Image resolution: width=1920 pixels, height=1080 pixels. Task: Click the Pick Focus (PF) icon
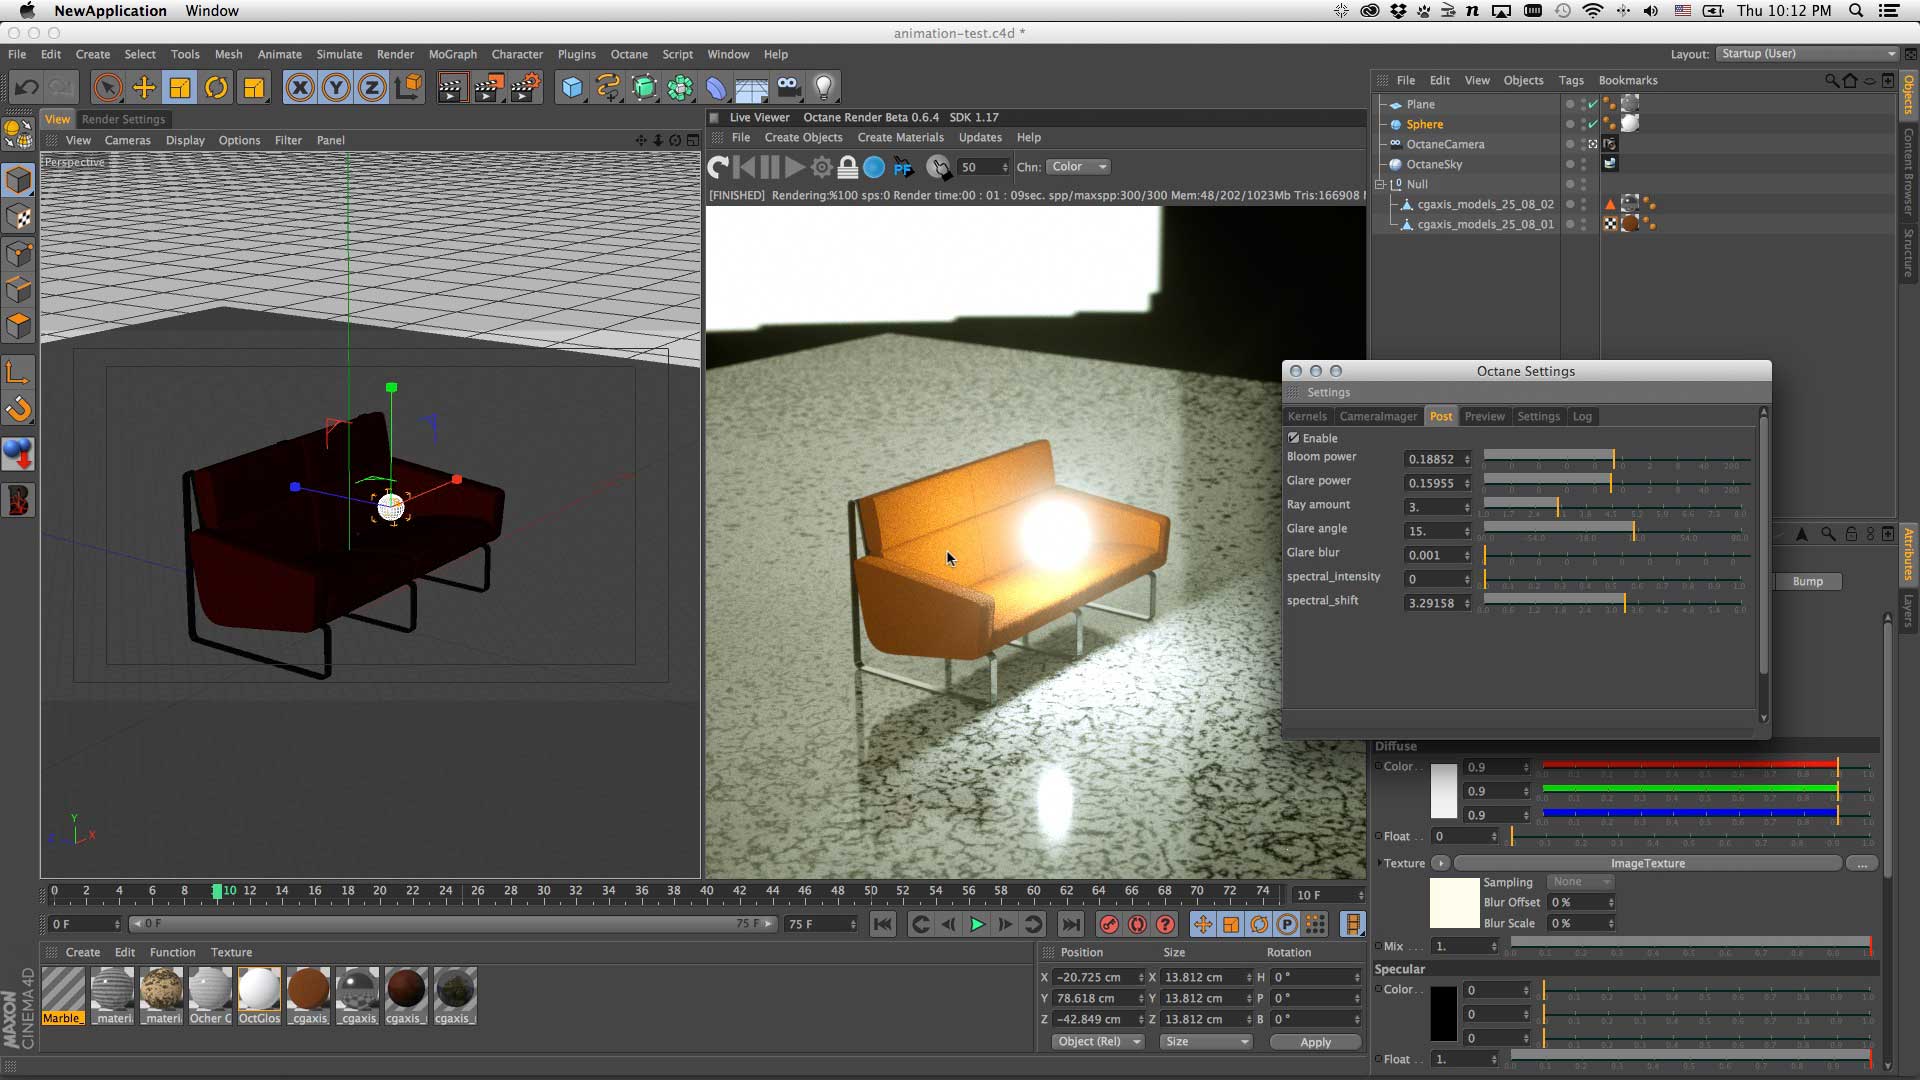coord(903,167)
